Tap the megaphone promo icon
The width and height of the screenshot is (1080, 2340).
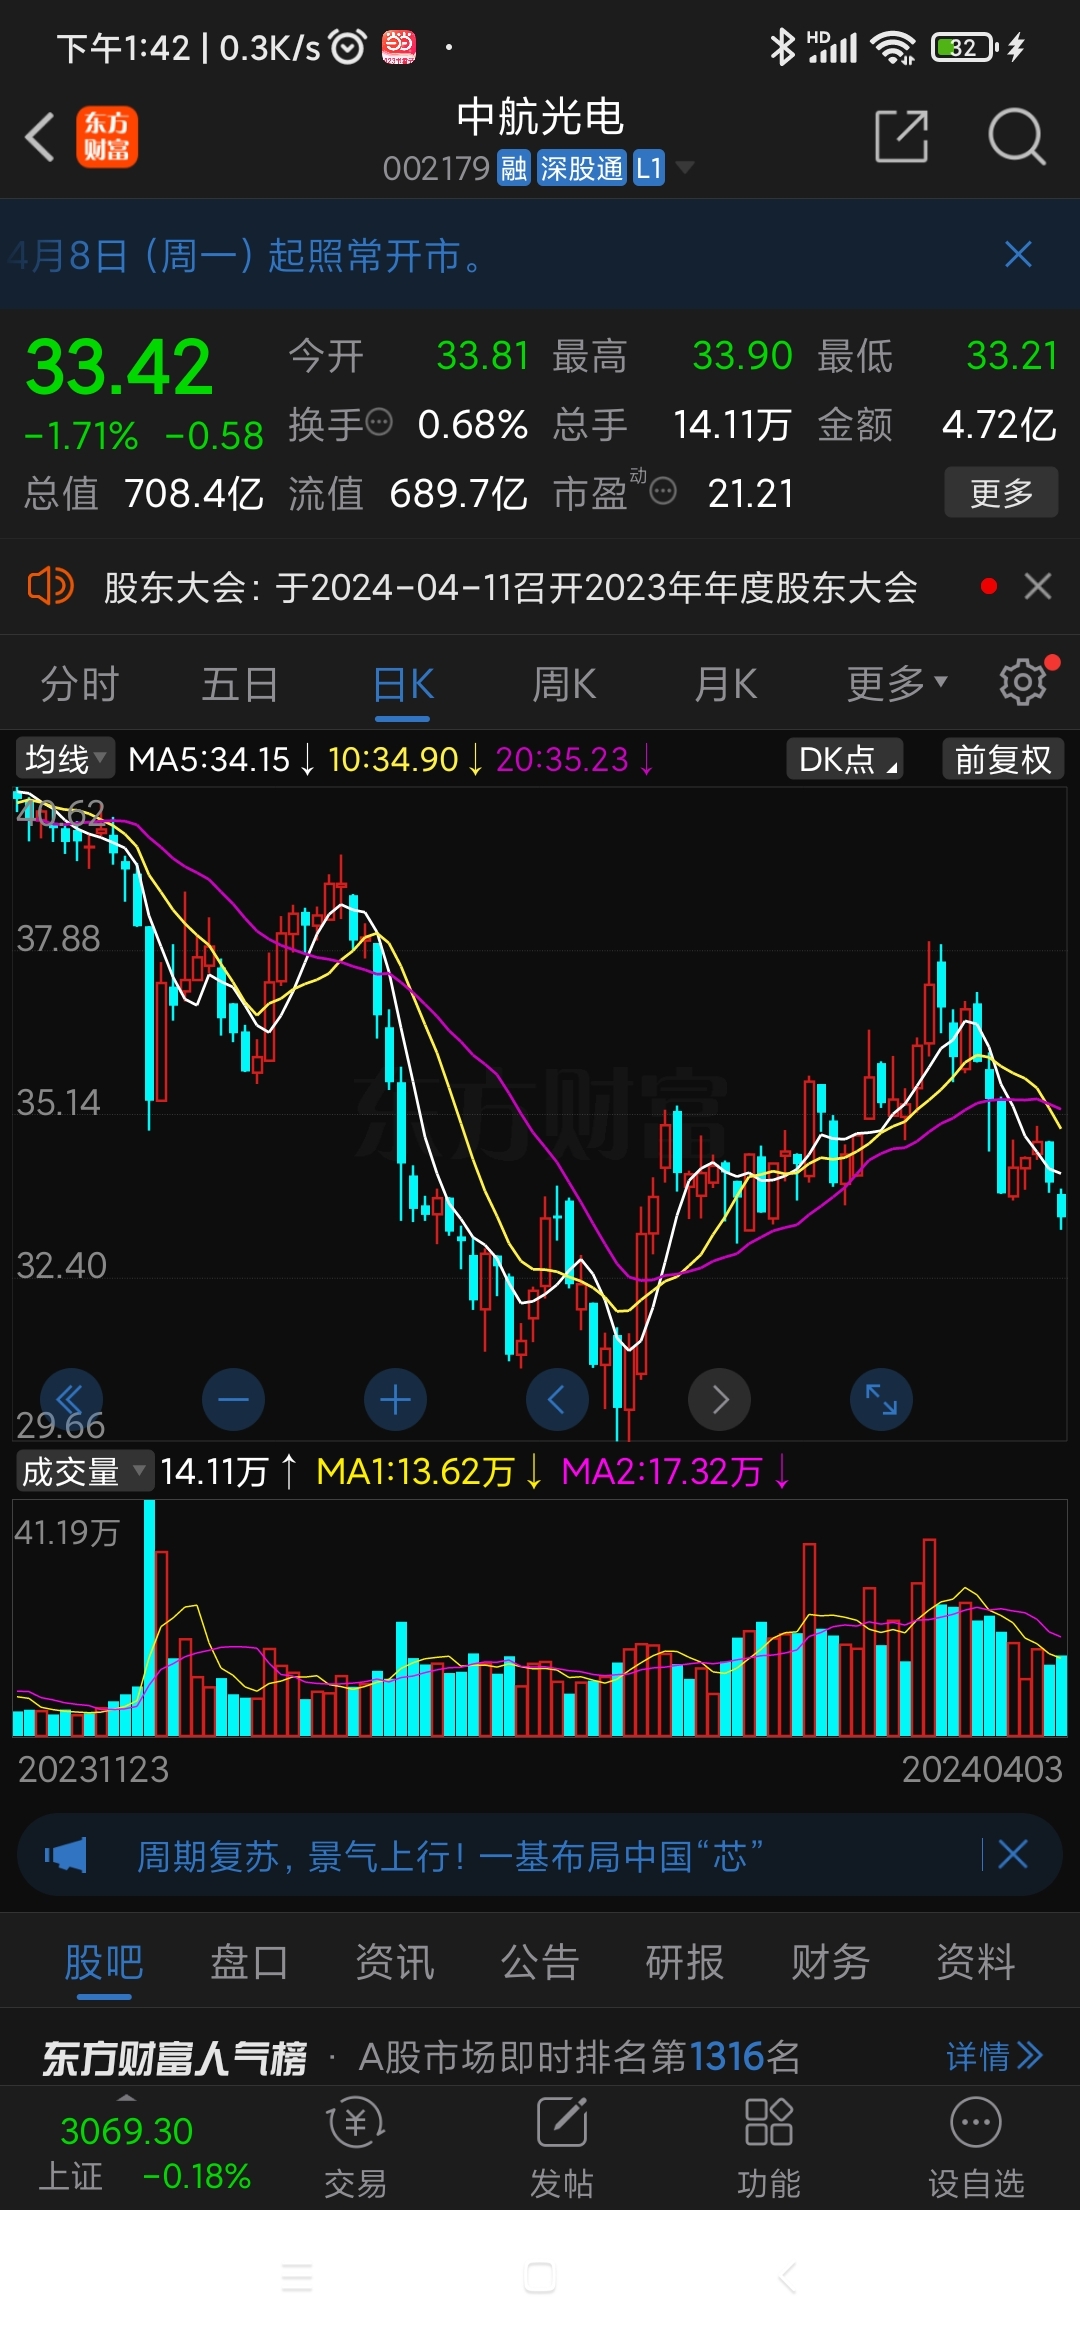coord(66,1855)
